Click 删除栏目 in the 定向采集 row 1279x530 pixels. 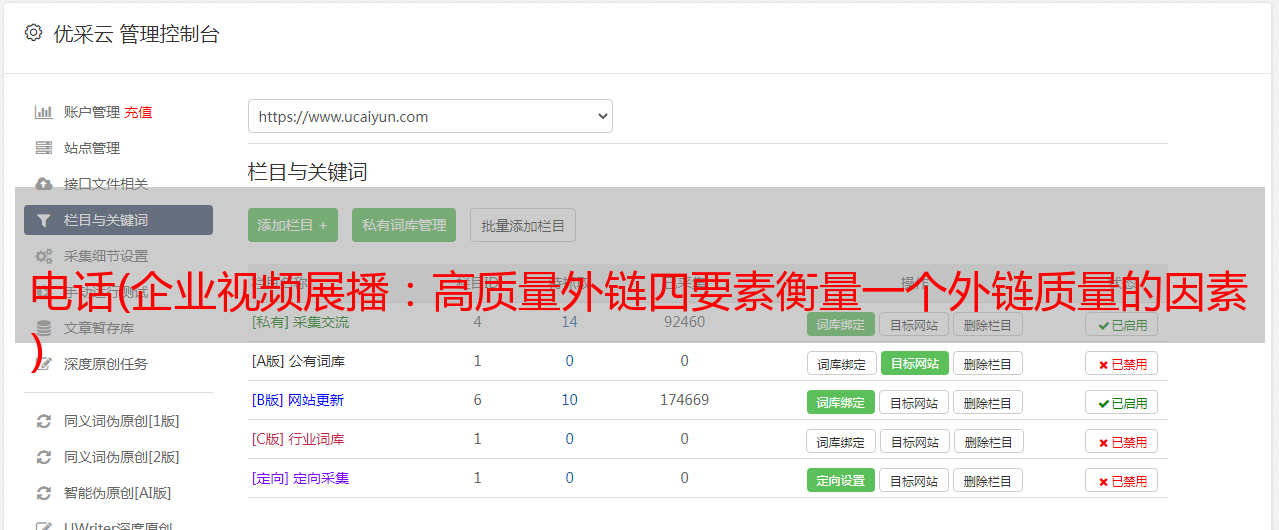click(988, 480)
